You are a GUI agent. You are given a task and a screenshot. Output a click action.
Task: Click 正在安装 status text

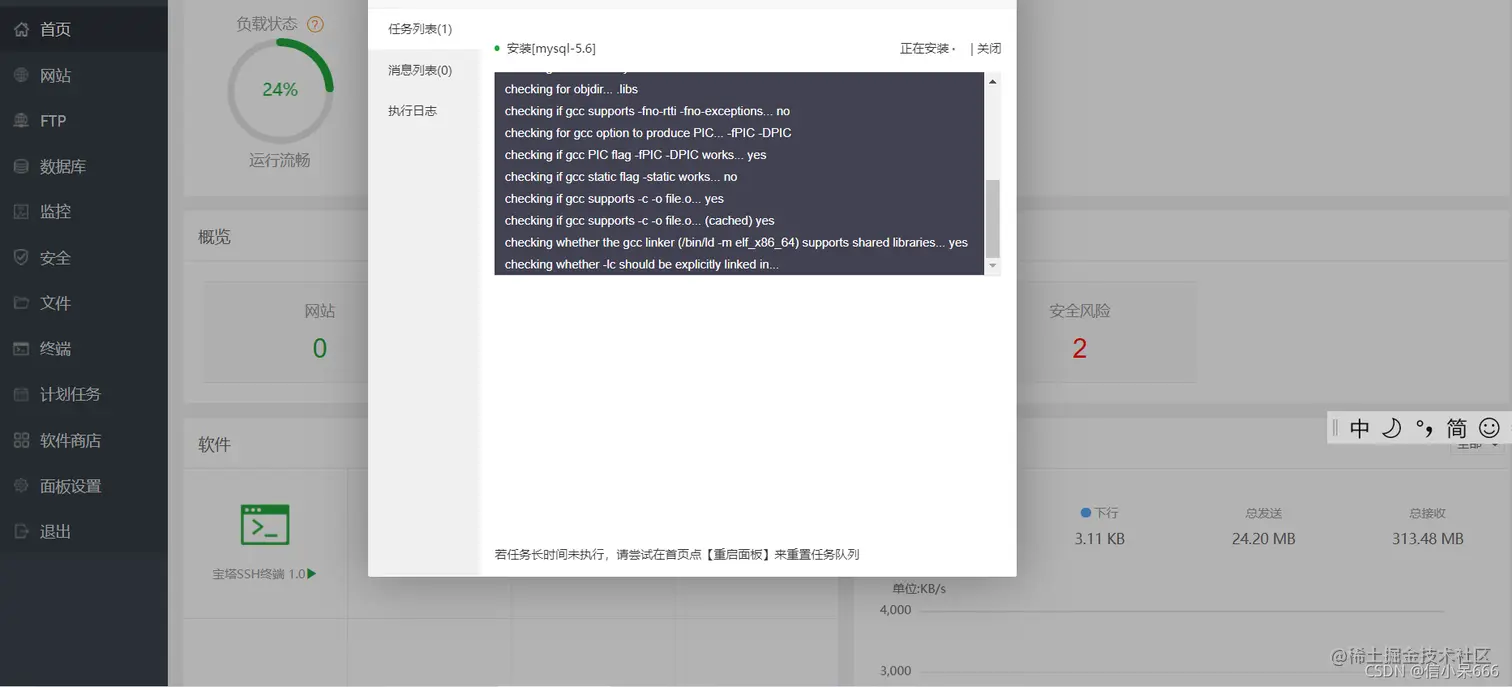(x=925, y=48)
